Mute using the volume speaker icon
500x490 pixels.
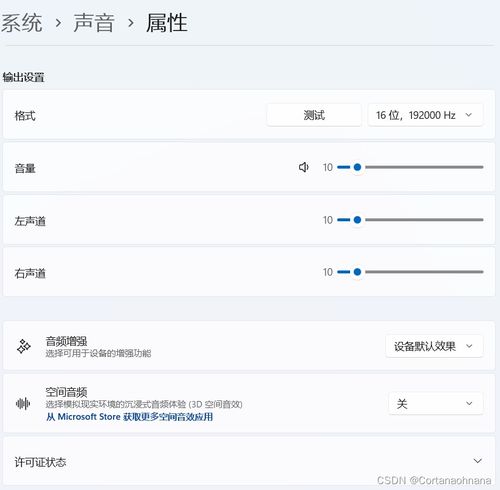click(x=303, y=167)
